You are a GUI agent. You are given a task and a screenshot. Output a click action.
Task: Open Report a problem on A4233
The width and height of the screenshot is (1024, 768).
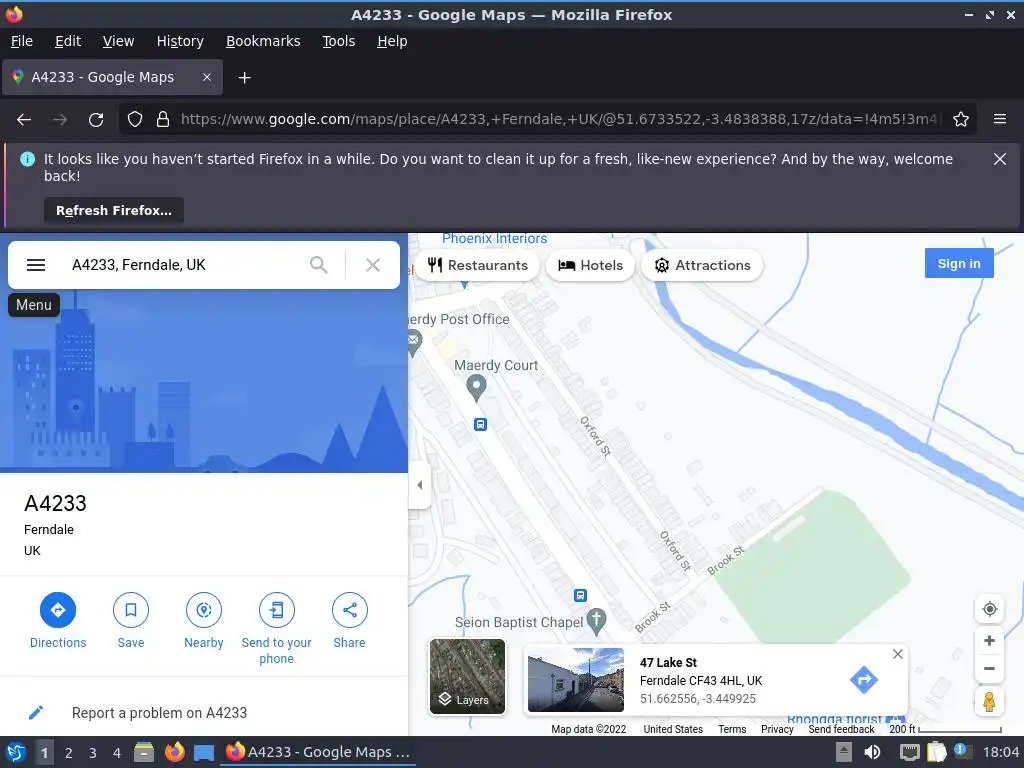159,712
